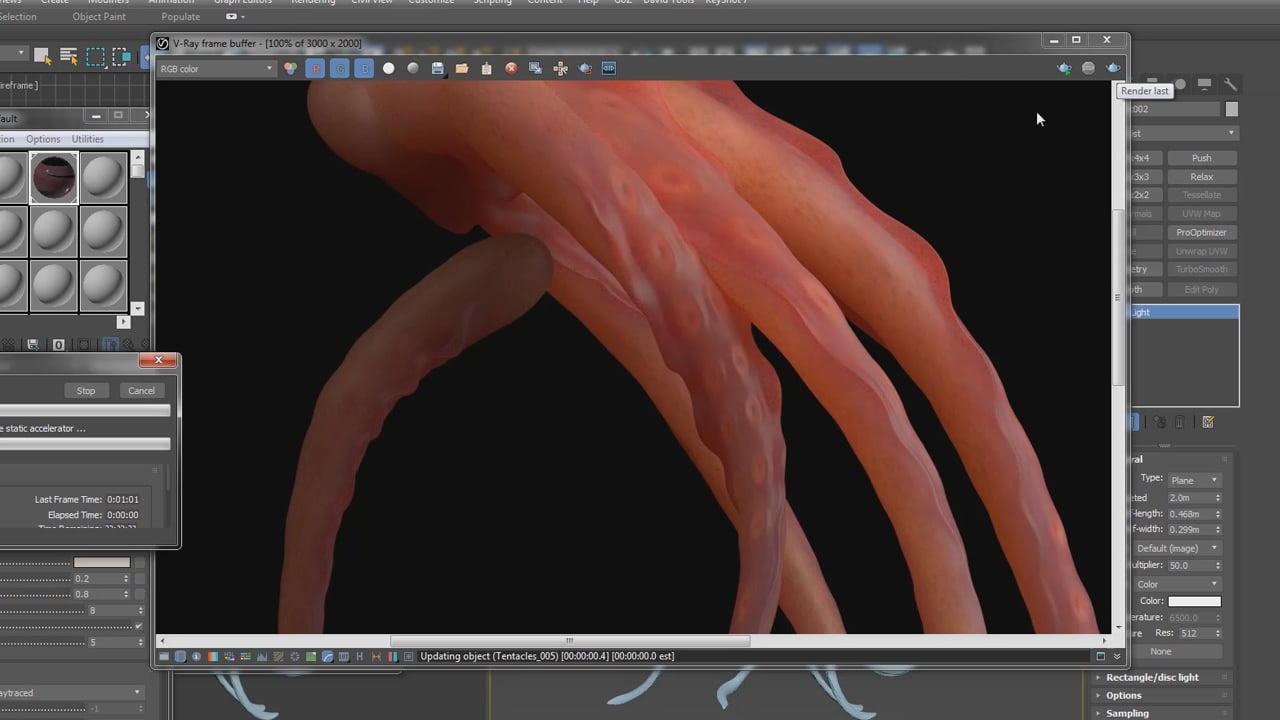Click 'Elapsed Time: 0:00:00' text

(x=93, y=515)
